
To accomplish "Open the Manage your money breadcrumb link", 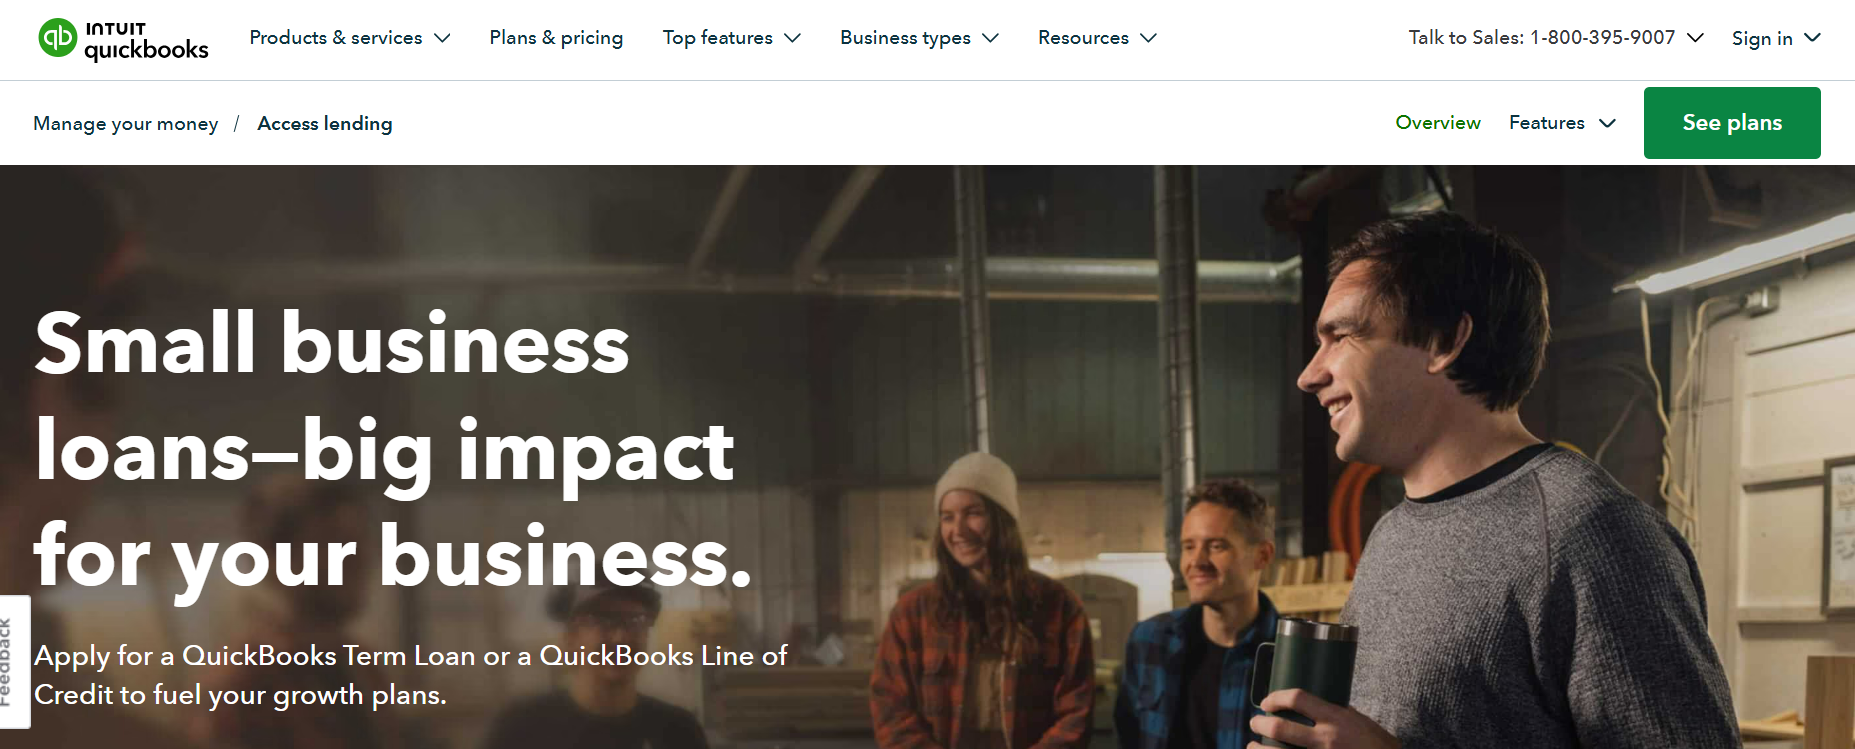I will [x=125, y=124].
